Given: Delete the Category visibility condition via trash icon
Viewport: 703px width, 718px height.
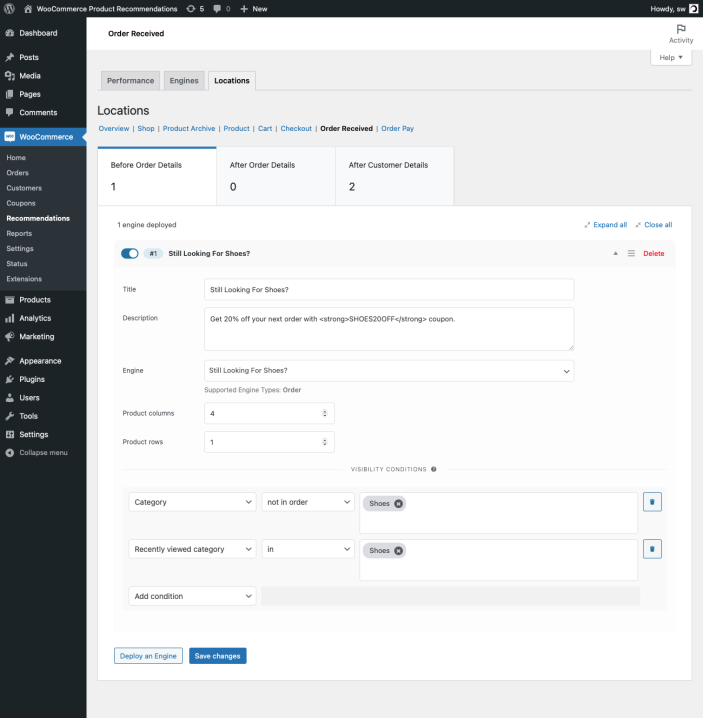Looking at the screenshot, I should pos(651,502).
